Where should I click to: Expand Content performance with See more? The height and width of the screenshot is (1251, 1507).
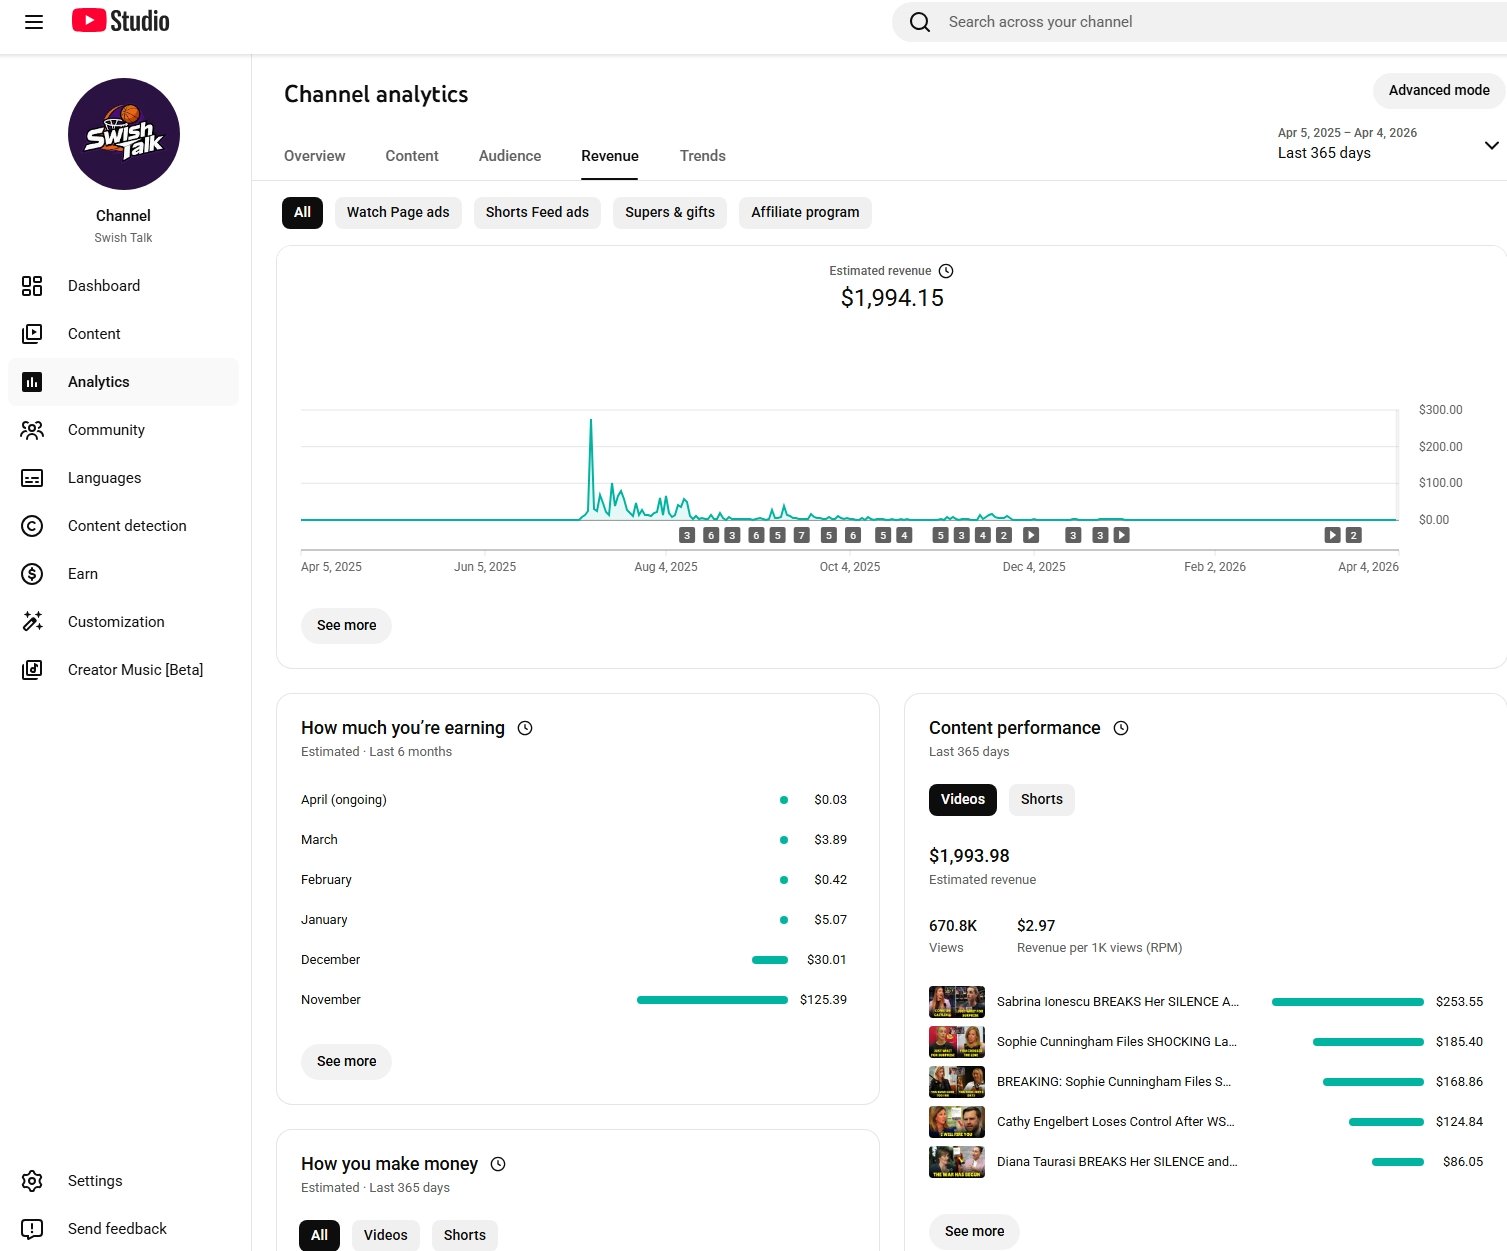point(974,1231)
